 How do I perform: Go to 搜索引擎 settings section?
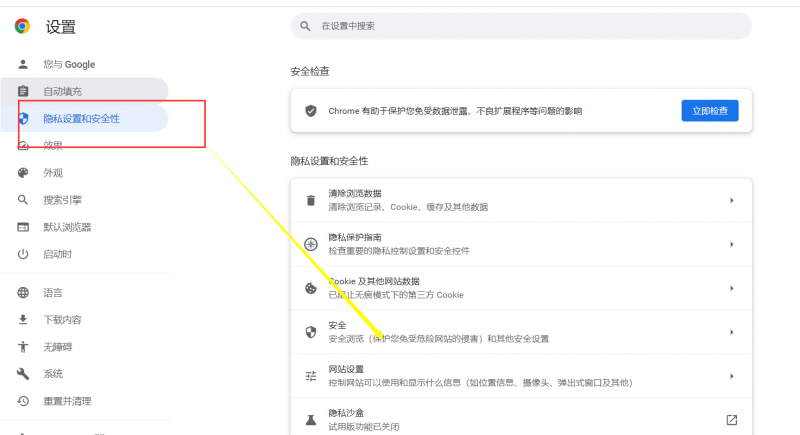point(62,200)
